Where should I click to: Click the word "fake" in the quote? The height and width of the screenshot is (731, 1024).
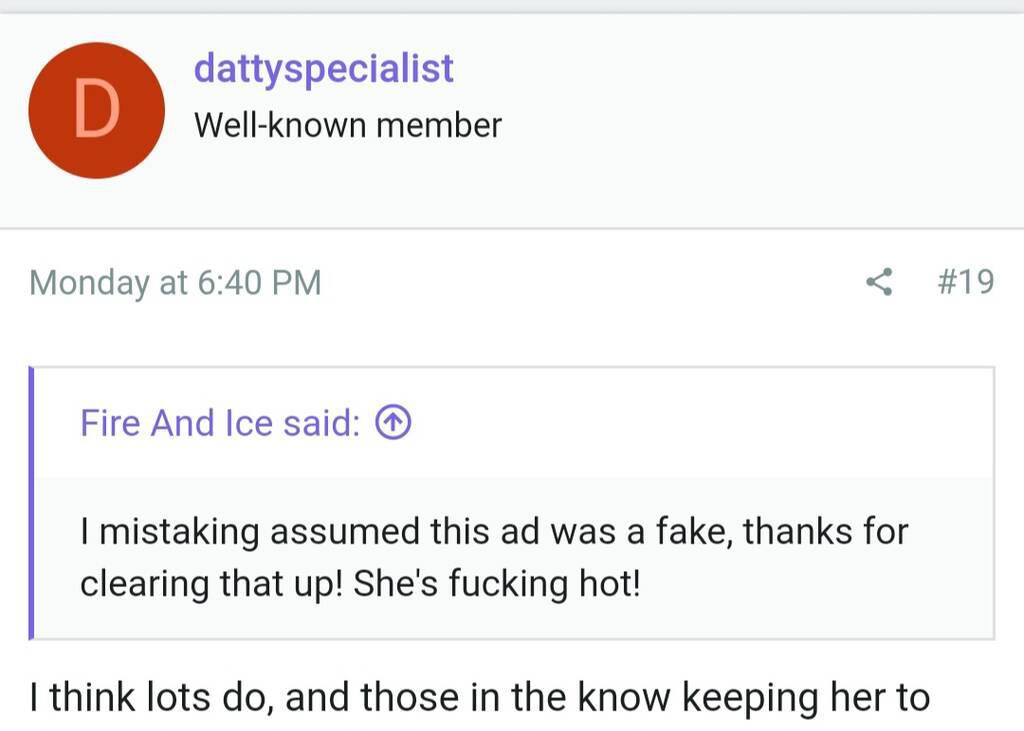click(680, 531)
